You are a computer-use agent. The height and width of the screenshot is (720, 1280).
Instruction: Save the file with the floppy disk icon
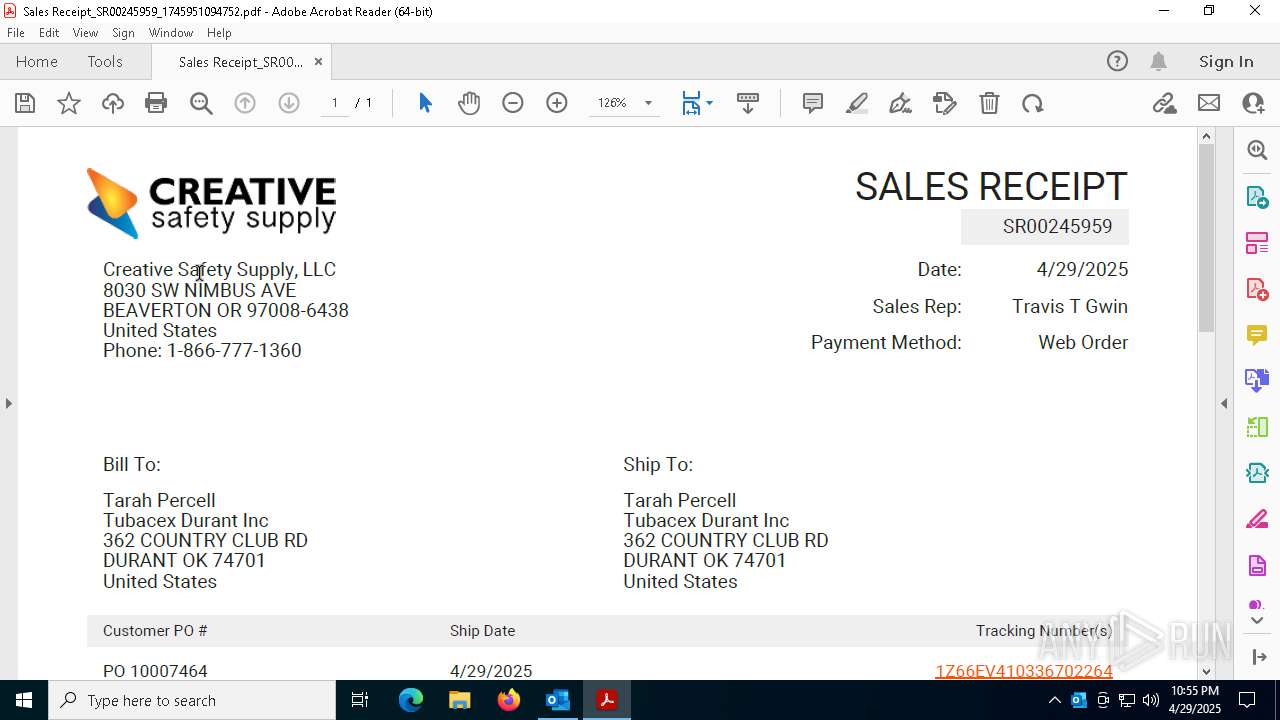(x=25, y=103)
